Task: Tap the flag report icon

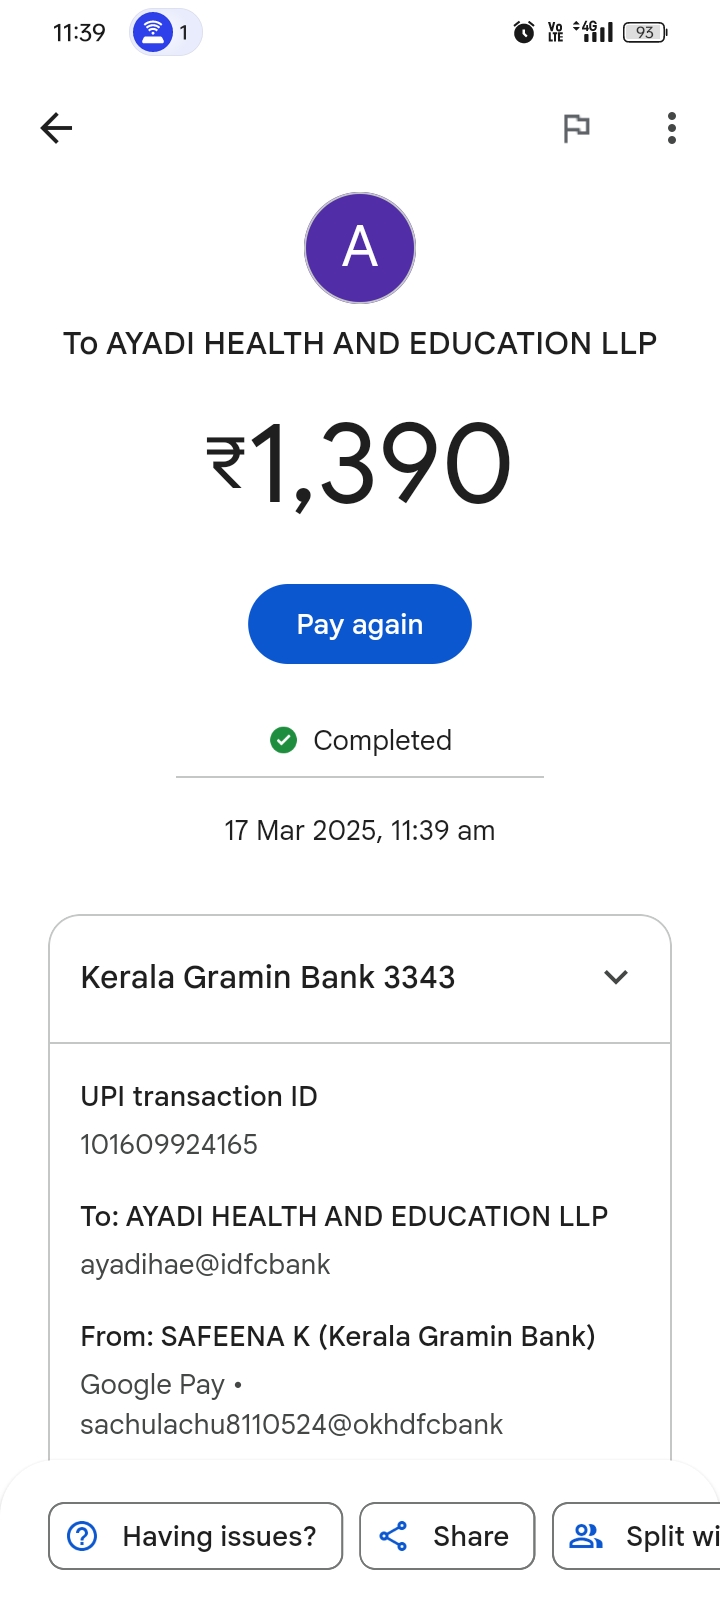Action: [577, 128]
